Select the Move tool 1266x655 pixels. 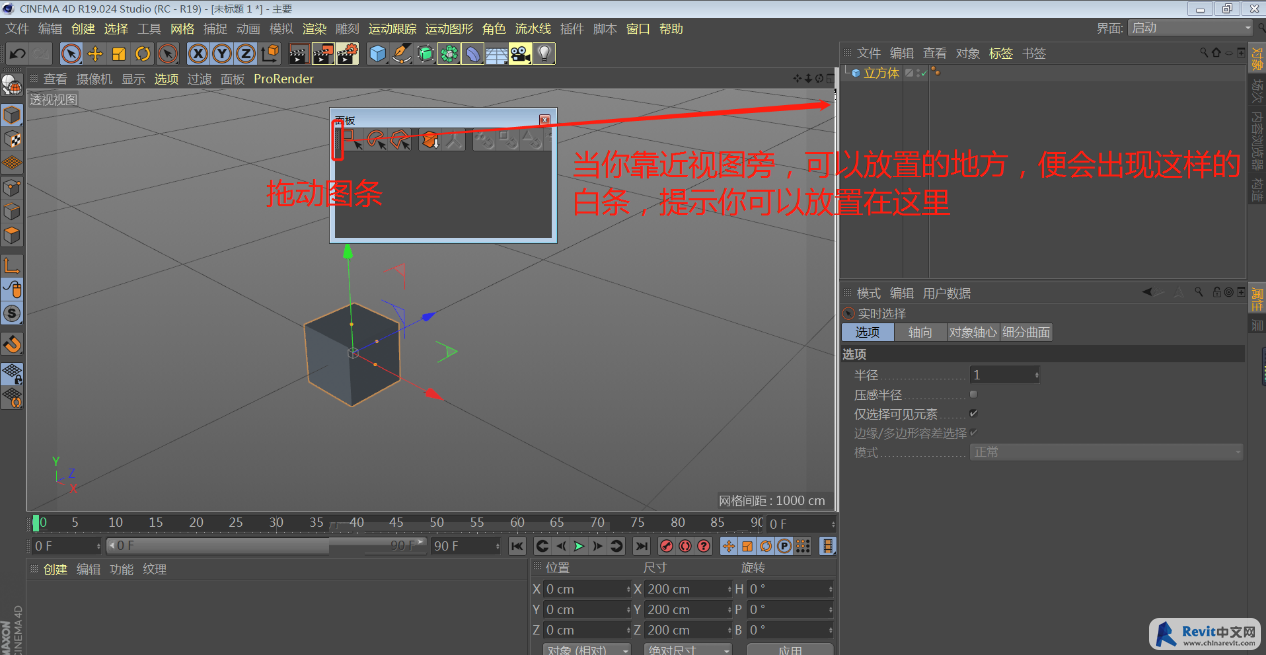point(95,54)
